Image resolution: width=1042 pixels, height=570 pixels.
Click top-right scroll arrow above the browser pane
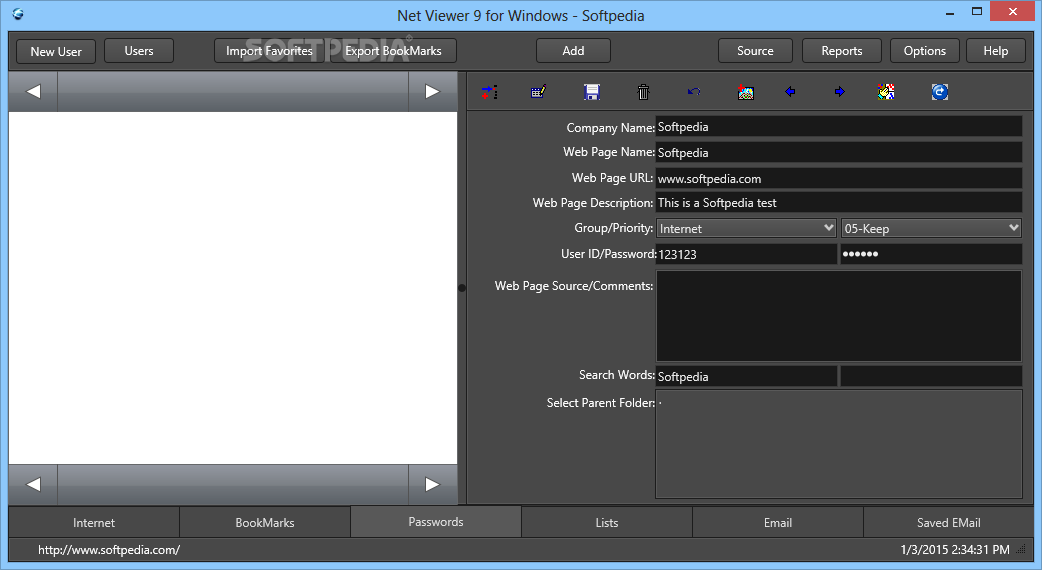(x=433, y=92)
